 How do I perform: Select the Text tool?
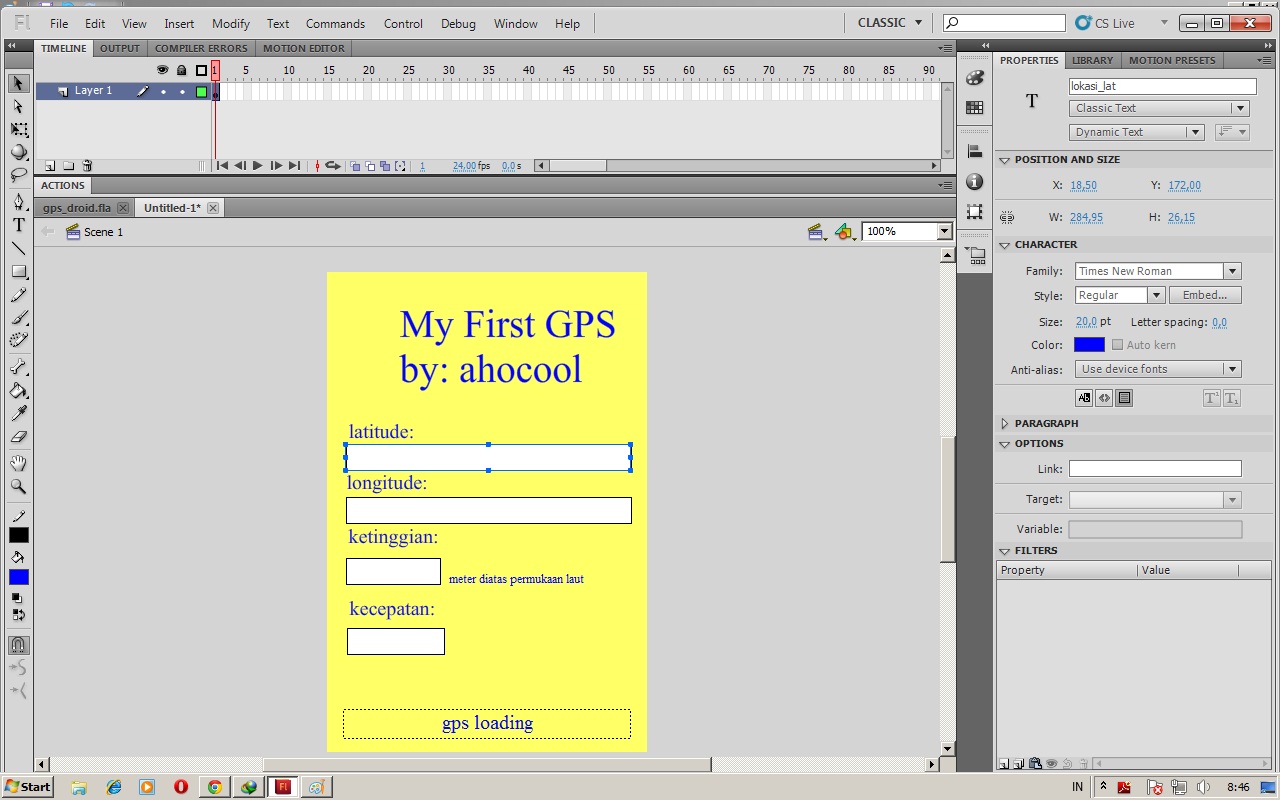[17, 225]
